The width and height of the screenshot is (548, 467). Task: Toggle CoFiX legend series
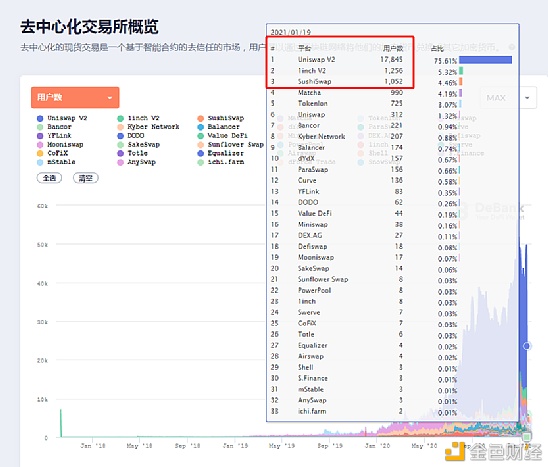(x=52, y=153)
